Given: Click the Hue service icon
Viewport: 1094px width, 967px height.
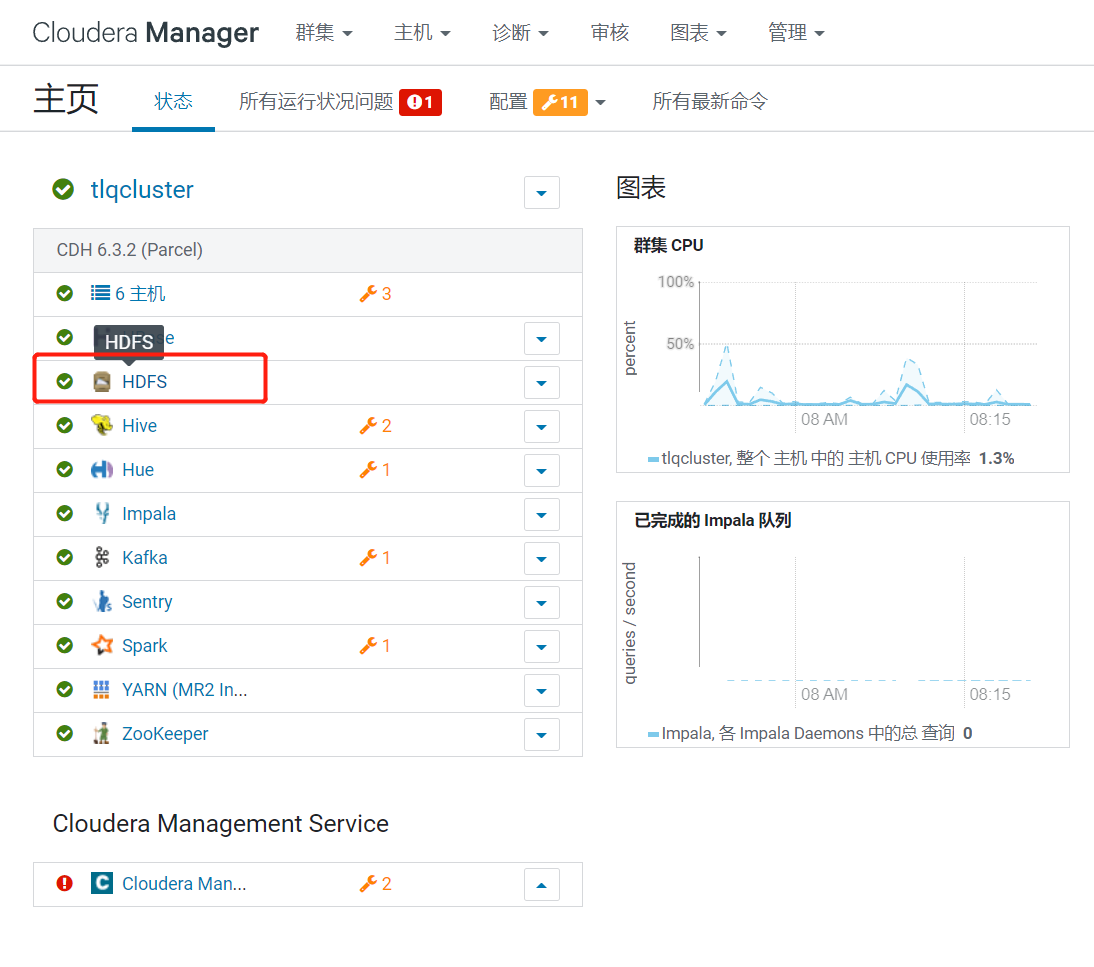Looking at the screenshot, I should click(x=102, y=470).
